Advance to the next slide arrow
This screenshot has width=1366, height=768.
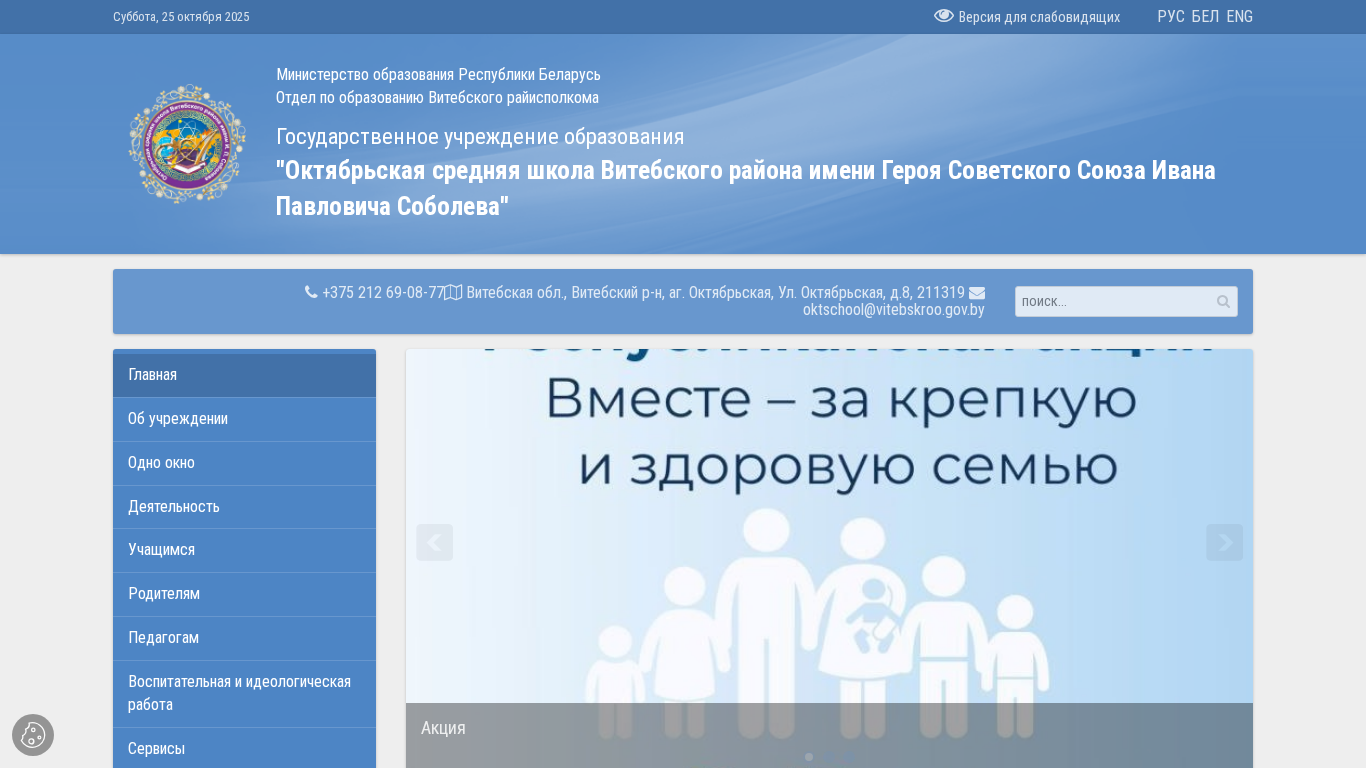pos(1224,542)
